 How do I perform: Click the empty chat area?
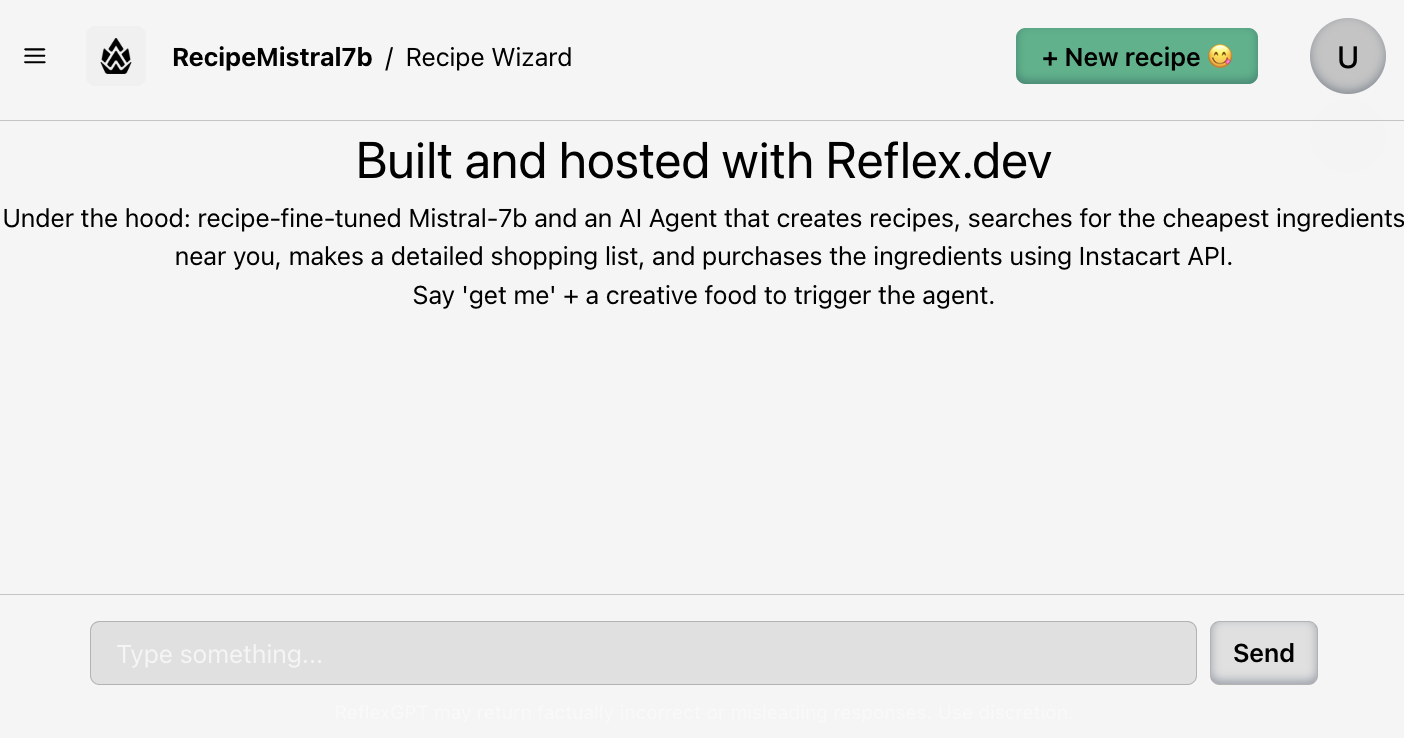[702, 450]
